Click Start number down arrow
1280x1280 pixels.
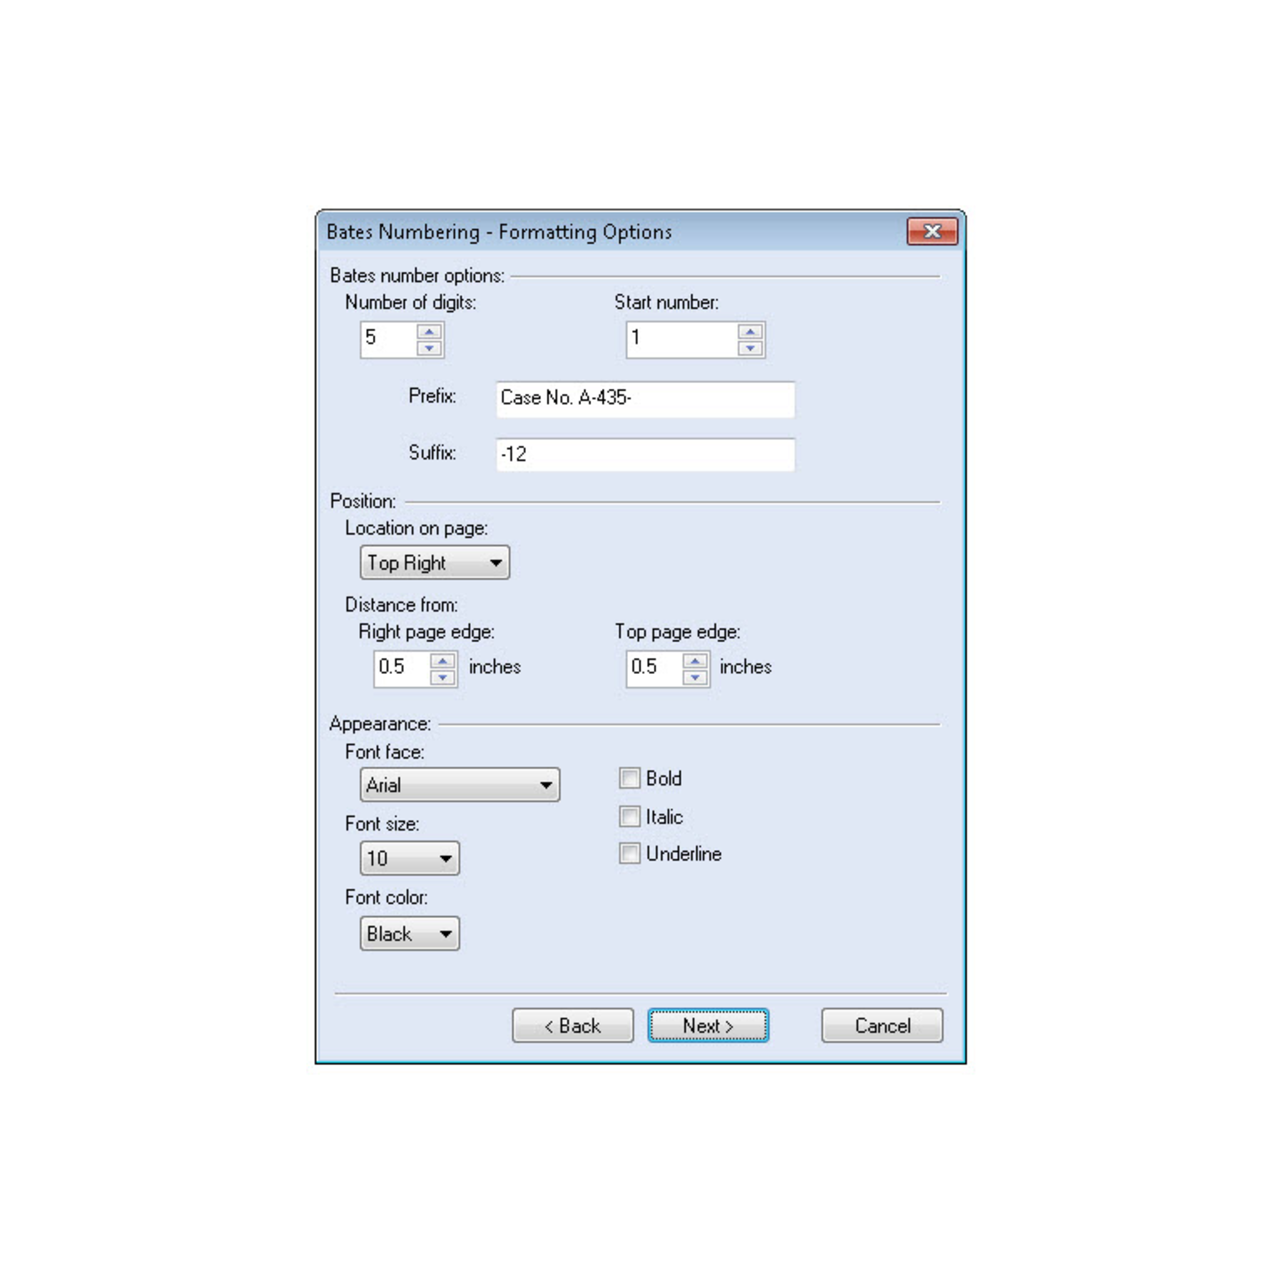[750, 348]
